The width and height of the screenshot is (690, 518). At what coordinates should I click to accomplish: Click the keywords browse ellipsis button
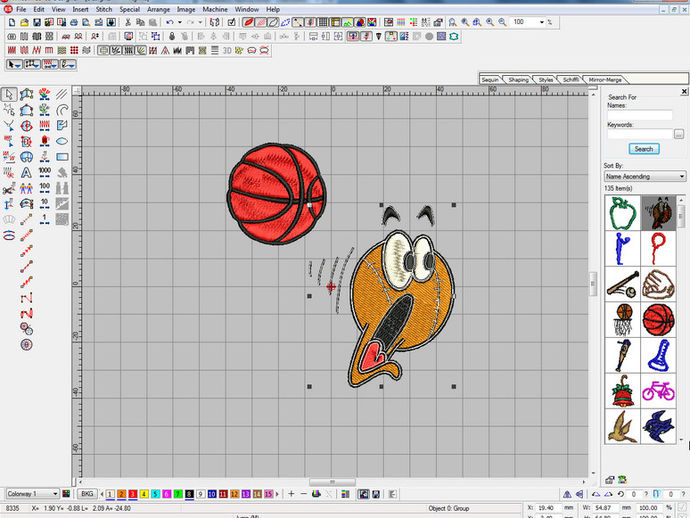pyautogui.click(x=679, y=134)
